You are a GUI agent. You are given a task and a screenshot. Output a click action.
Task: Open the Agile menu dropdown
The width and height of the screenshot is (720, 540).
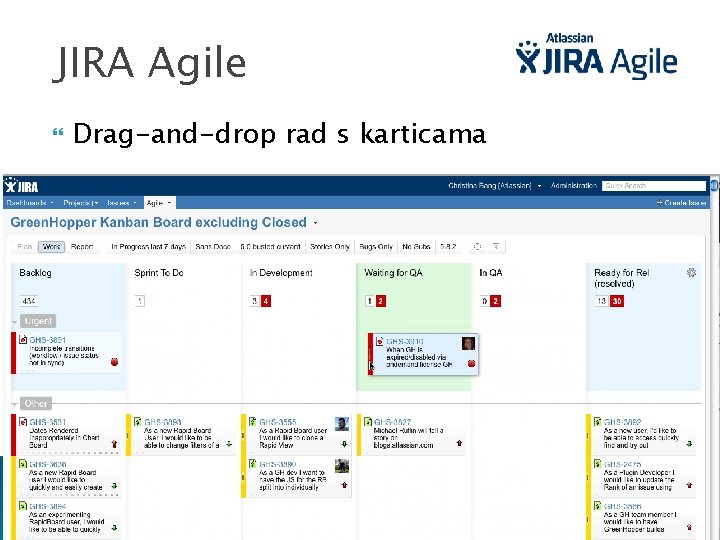pyautogui.click(x=159, y=202)
